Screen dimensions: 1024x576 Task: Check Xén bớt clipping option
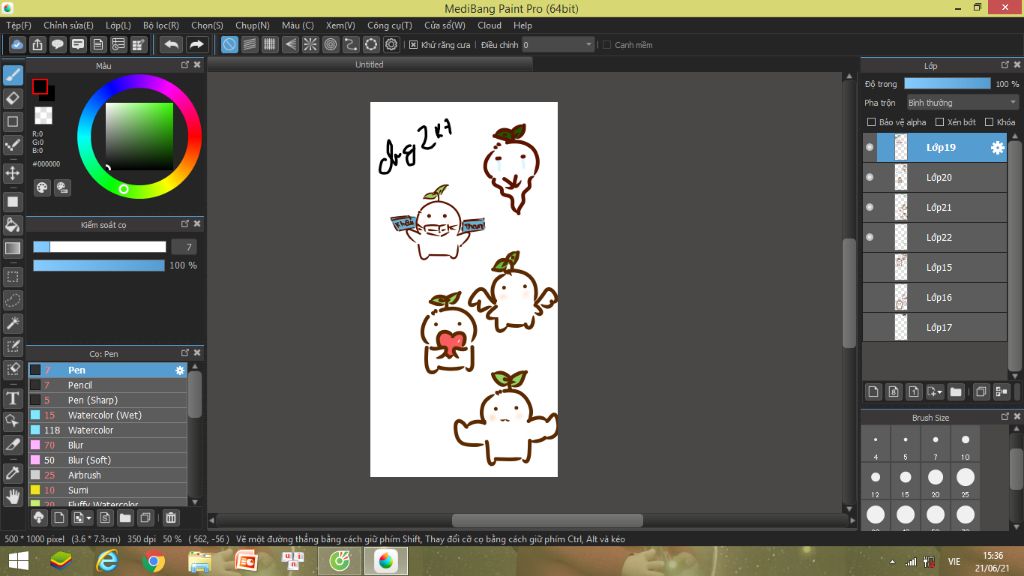(940, 122)
